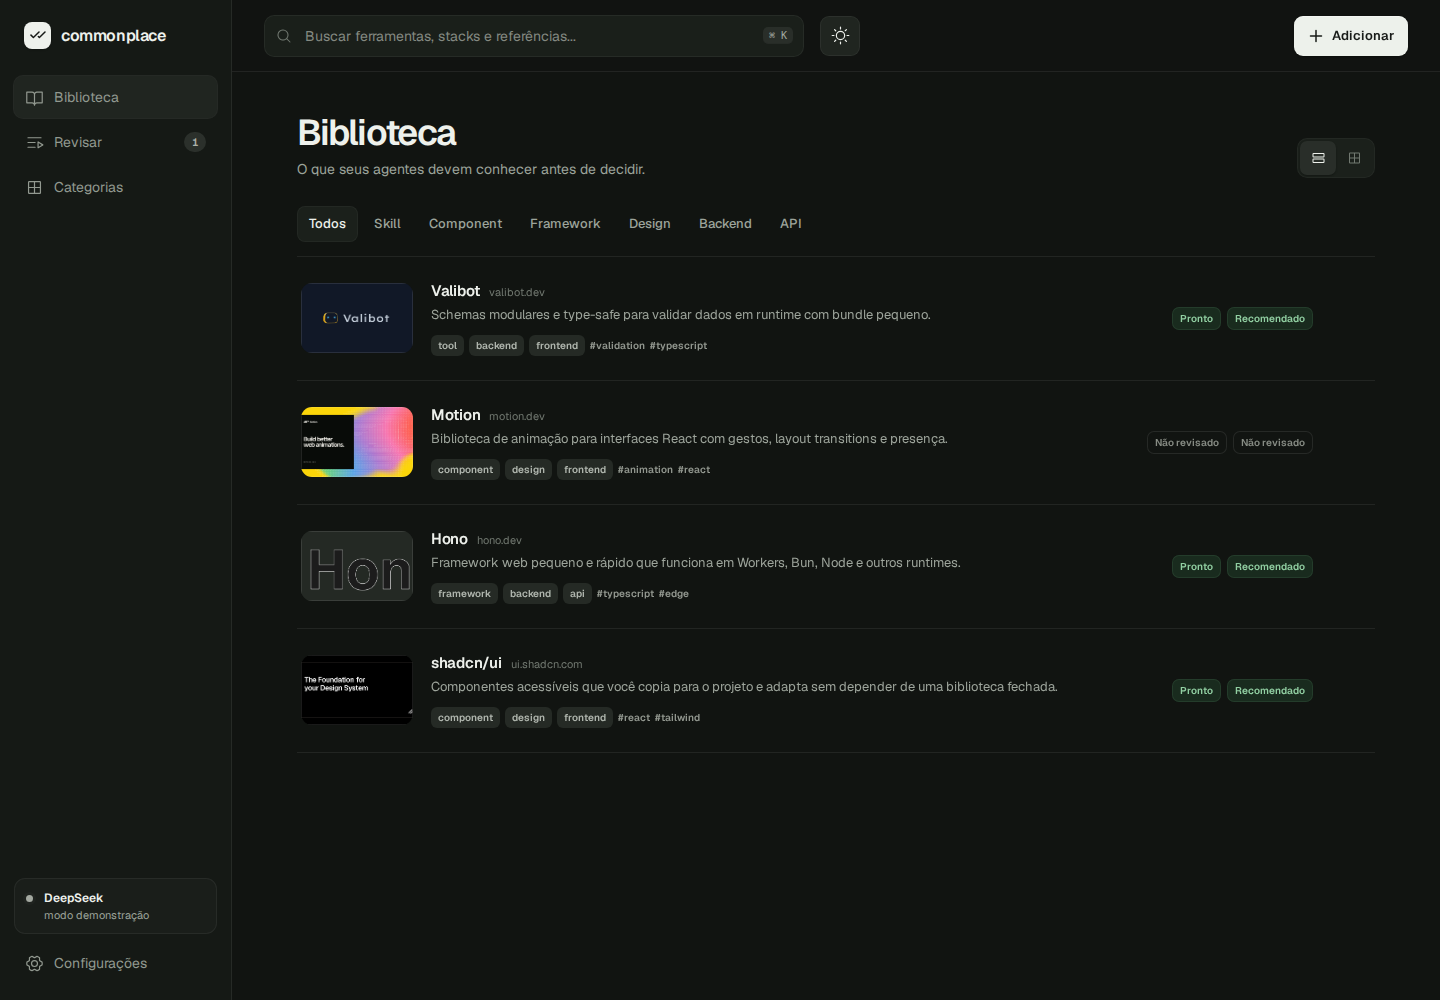The height and width of the screenshot is (1000, 1440).
Task: Click the #animation hashtag
Action: 645,470
